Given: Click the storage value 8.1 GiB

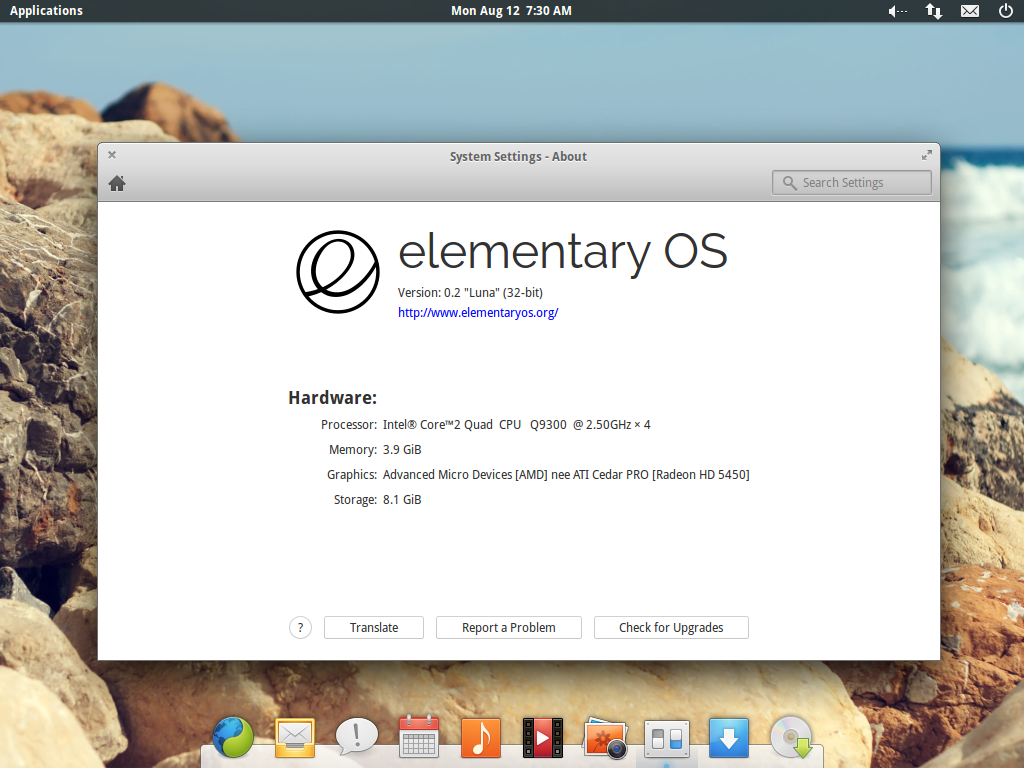Looking at the screenshot, I should 402,500.
